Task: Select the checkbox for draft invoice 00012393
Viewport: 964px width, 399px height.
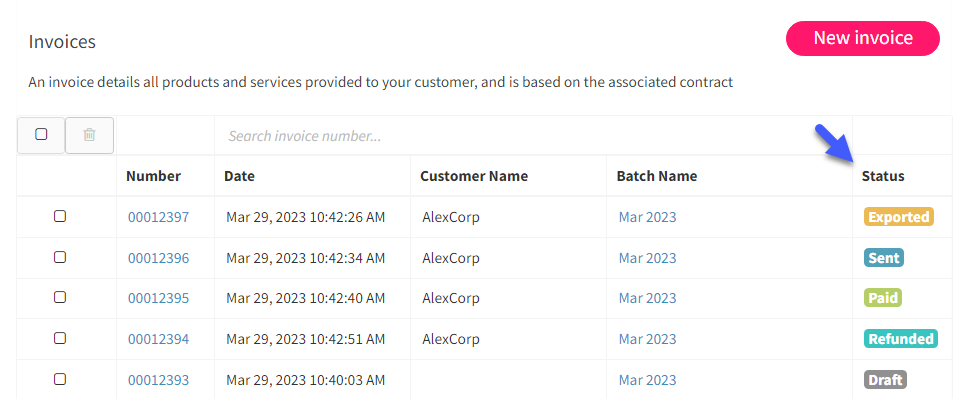Action: coord(60,379)
